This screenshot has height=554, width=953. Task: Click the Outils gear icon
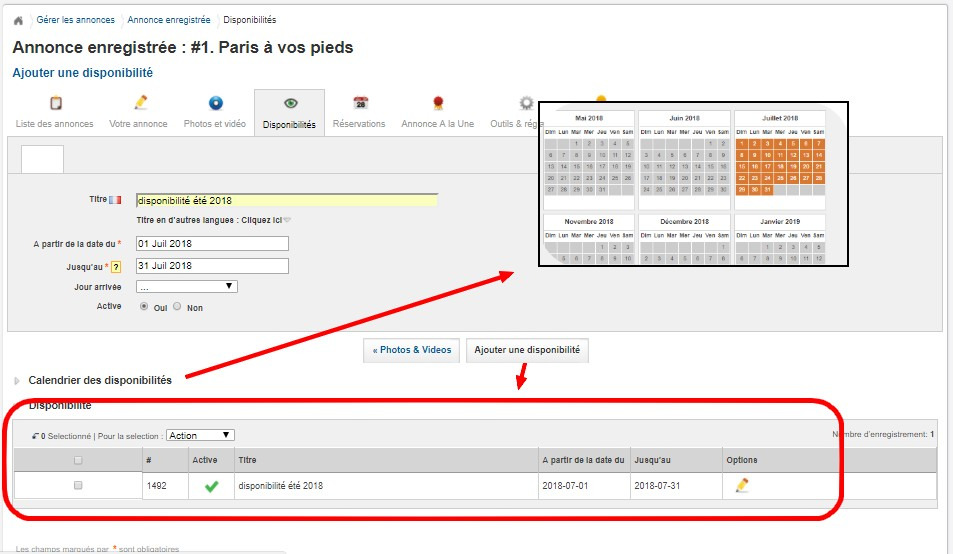(x=525, y=103)
